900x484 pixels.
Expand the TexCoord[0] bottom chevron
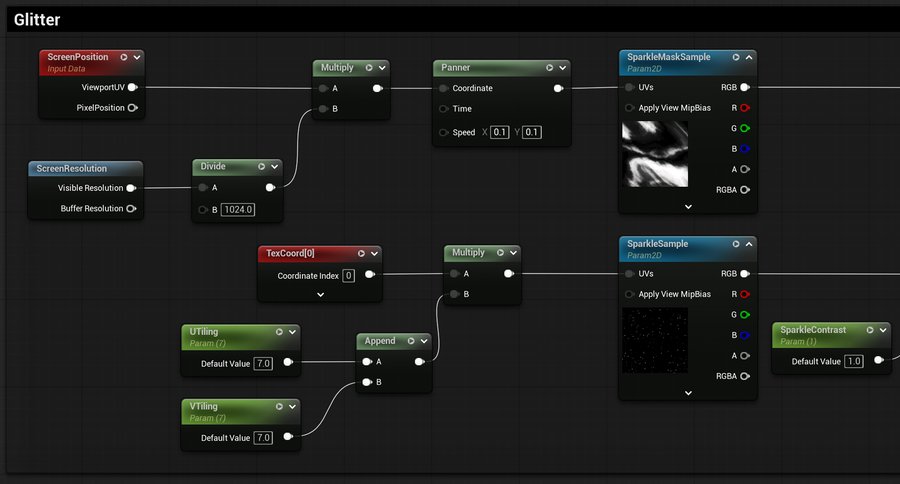tap(320, 295)
